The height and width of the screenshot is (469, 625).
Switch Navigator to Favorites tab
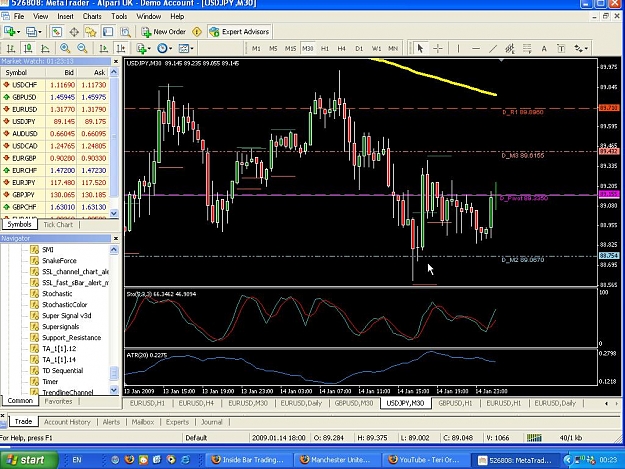click(x=58, y=401)
